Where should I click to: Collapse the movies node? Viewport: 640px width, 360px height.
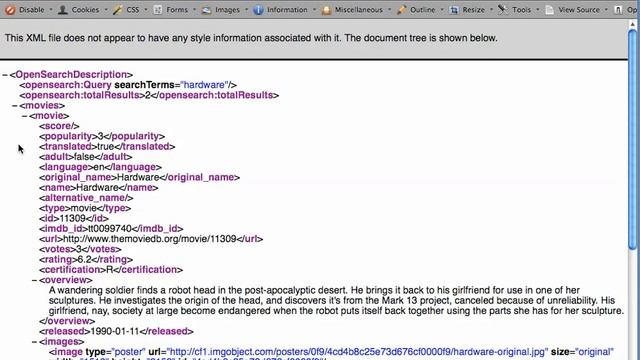point(15,105)
